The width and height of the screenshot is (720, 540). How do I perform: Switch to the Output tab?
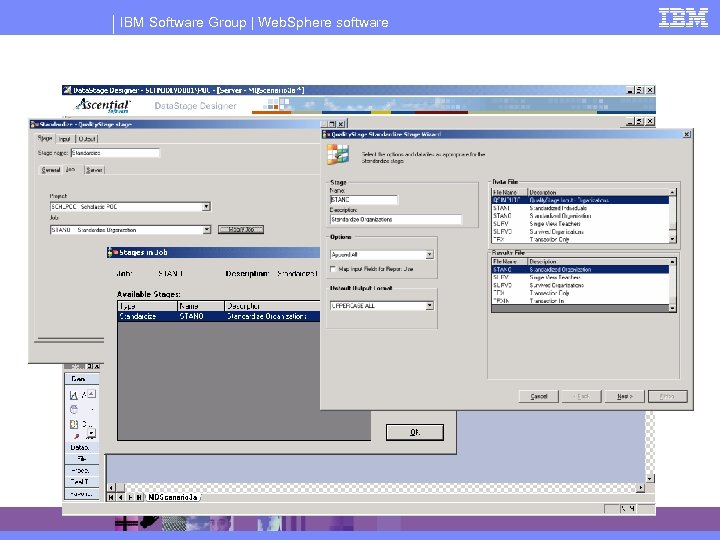[87, 139]
